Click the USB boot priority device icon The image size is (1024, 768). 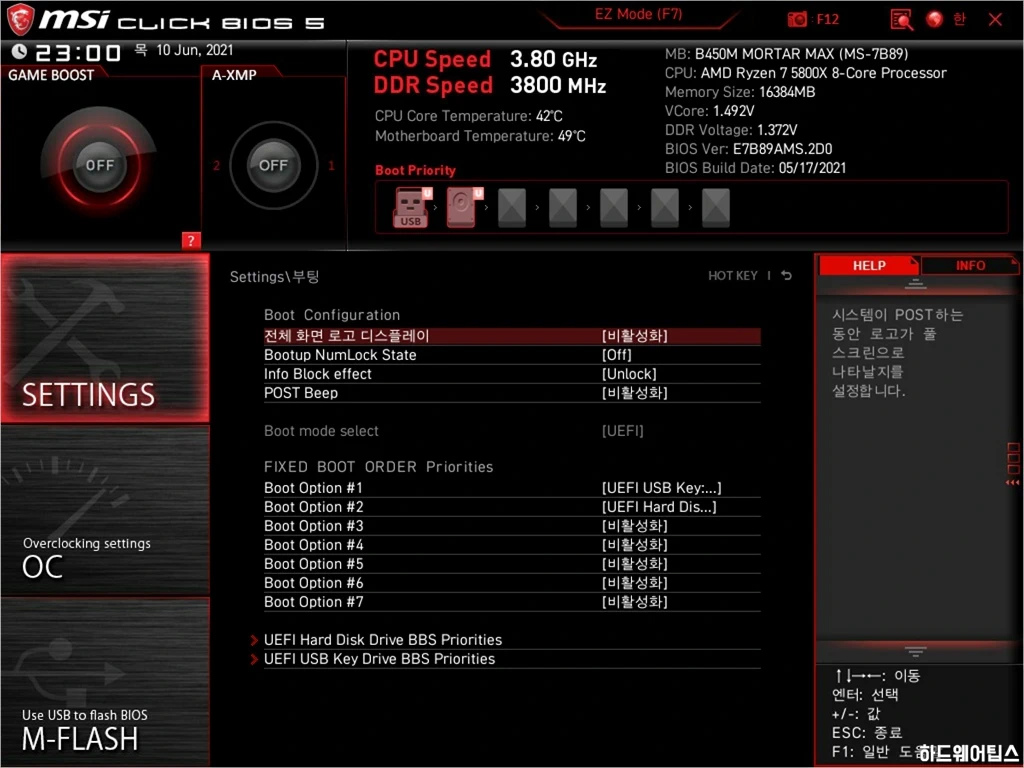tap(411, 208)
